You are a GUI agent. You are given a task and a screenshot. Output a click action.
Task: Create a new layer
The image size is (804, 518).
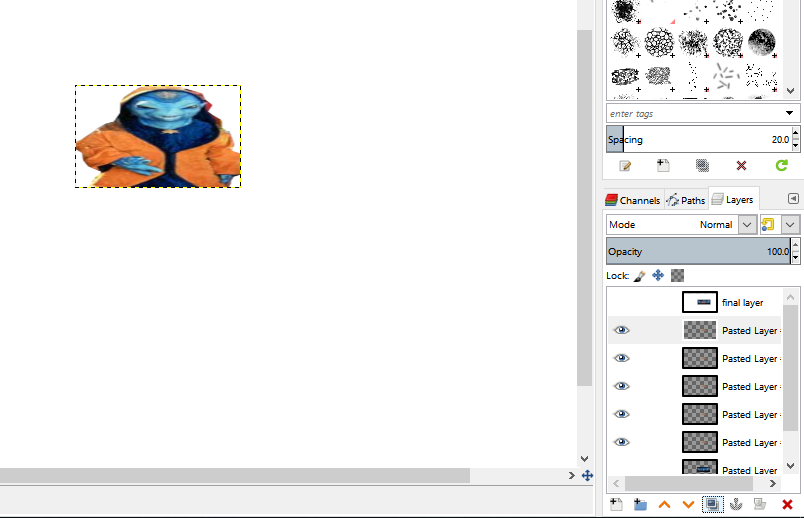click(x=616, y=505)
